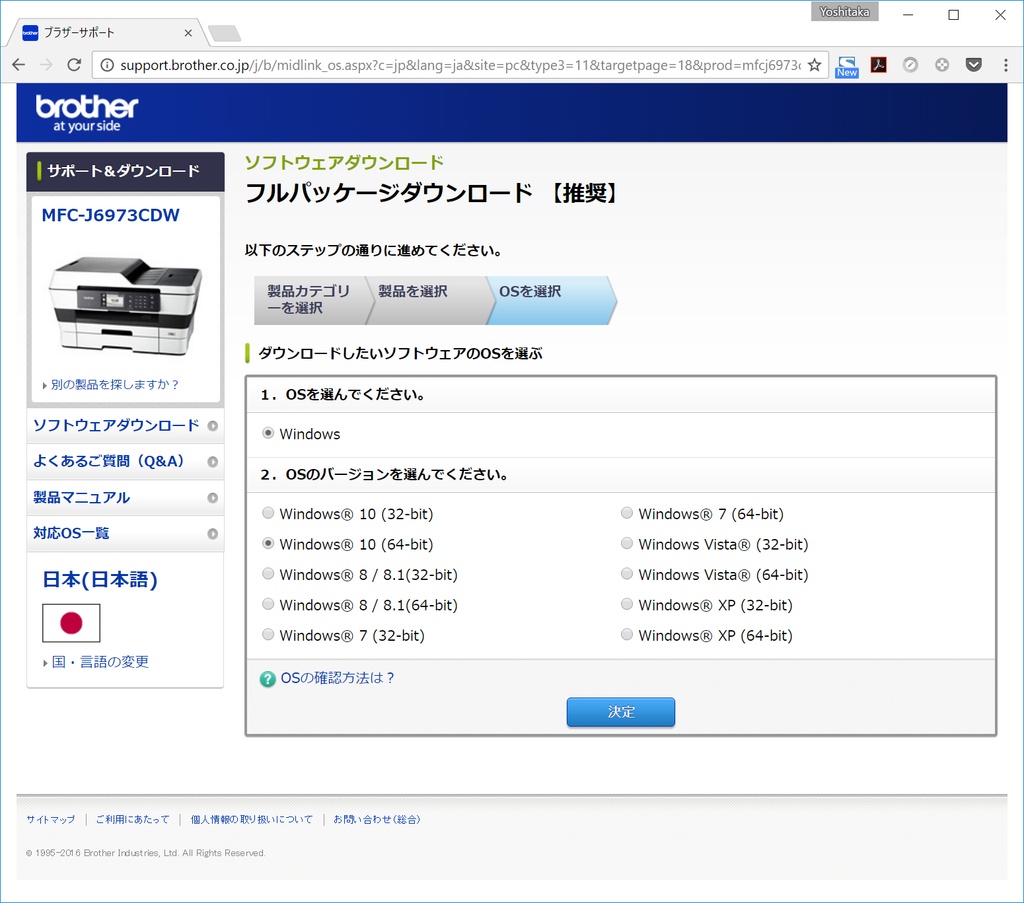Select Windows 10 (32-bit) option
The width and height of the screenshot is (1024, 903).
pos(268,513)
